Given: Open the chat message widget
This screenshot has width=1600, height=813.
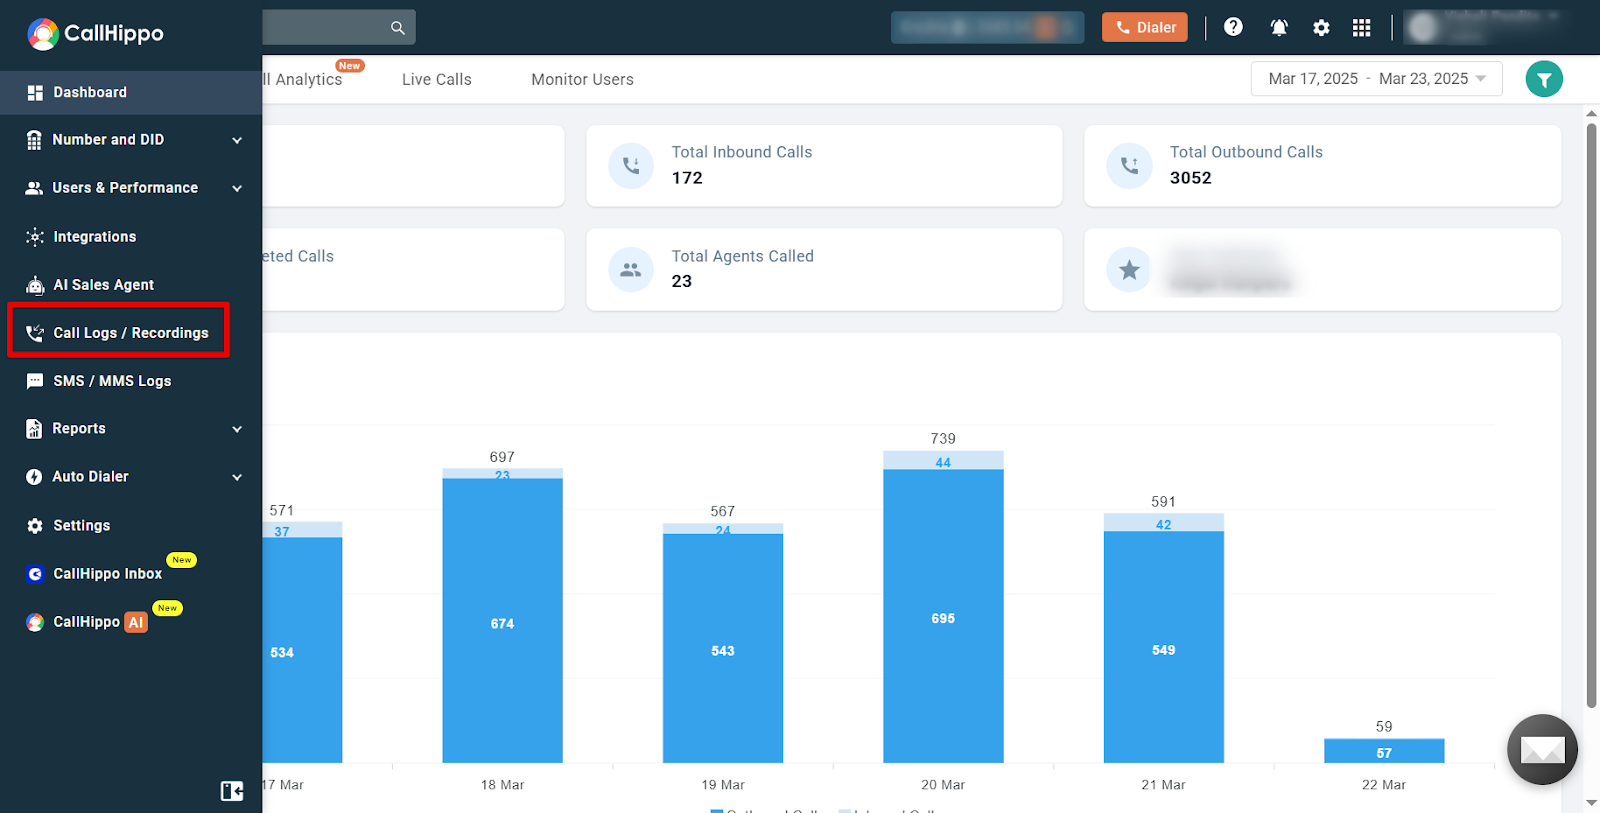Looking at the screenshot, I should pyautogui.click(x=1542, y=750).
